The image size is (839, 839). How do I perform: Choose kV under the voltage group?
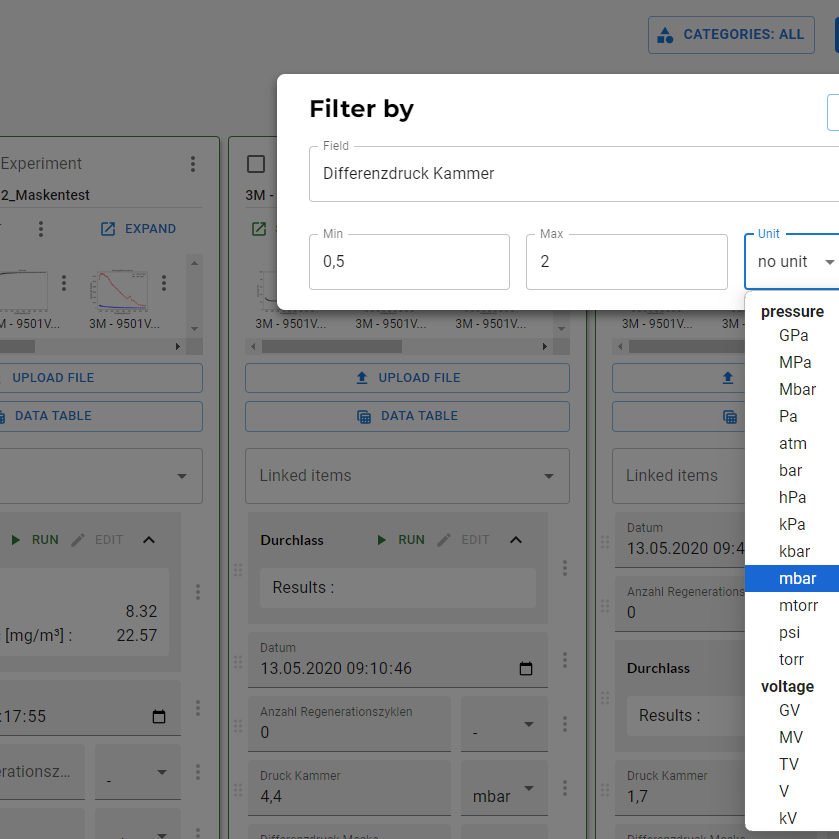pyautogui.click(x=788, y=818)
